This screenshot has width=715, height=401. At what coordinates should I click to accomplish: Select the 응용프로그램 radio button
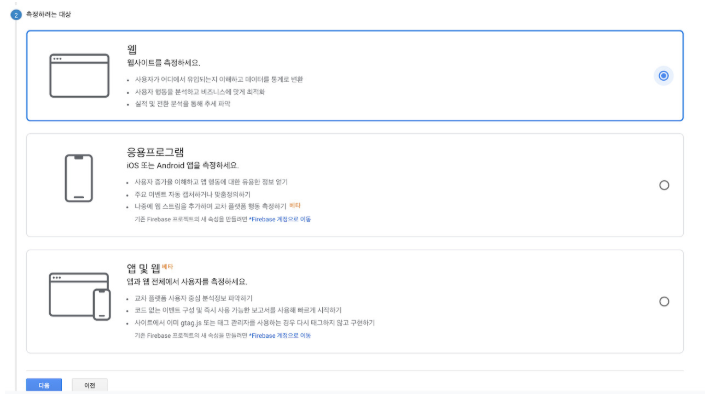click(x=664, y=185)
